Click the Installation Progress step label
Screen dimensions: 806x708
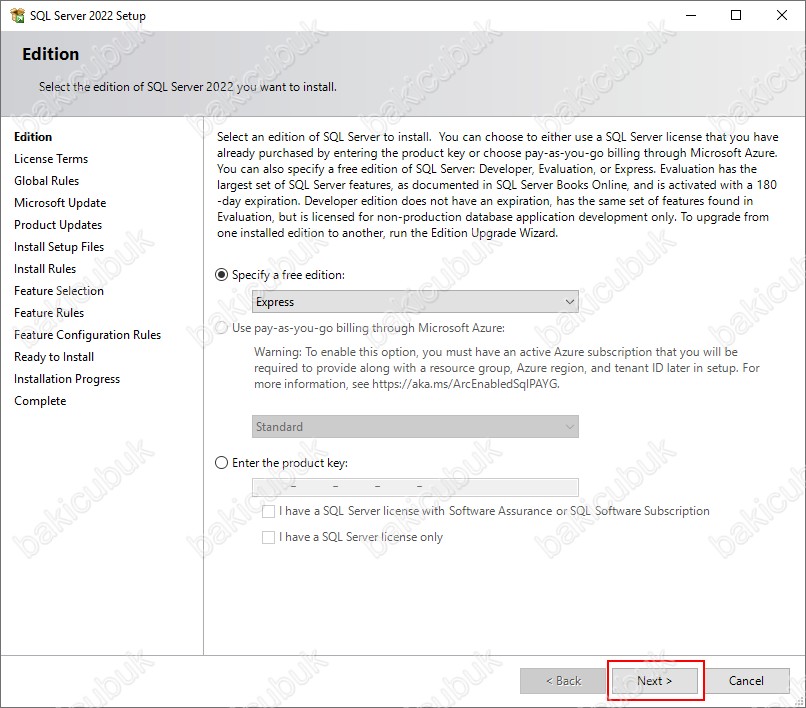[x=67, y=379]
